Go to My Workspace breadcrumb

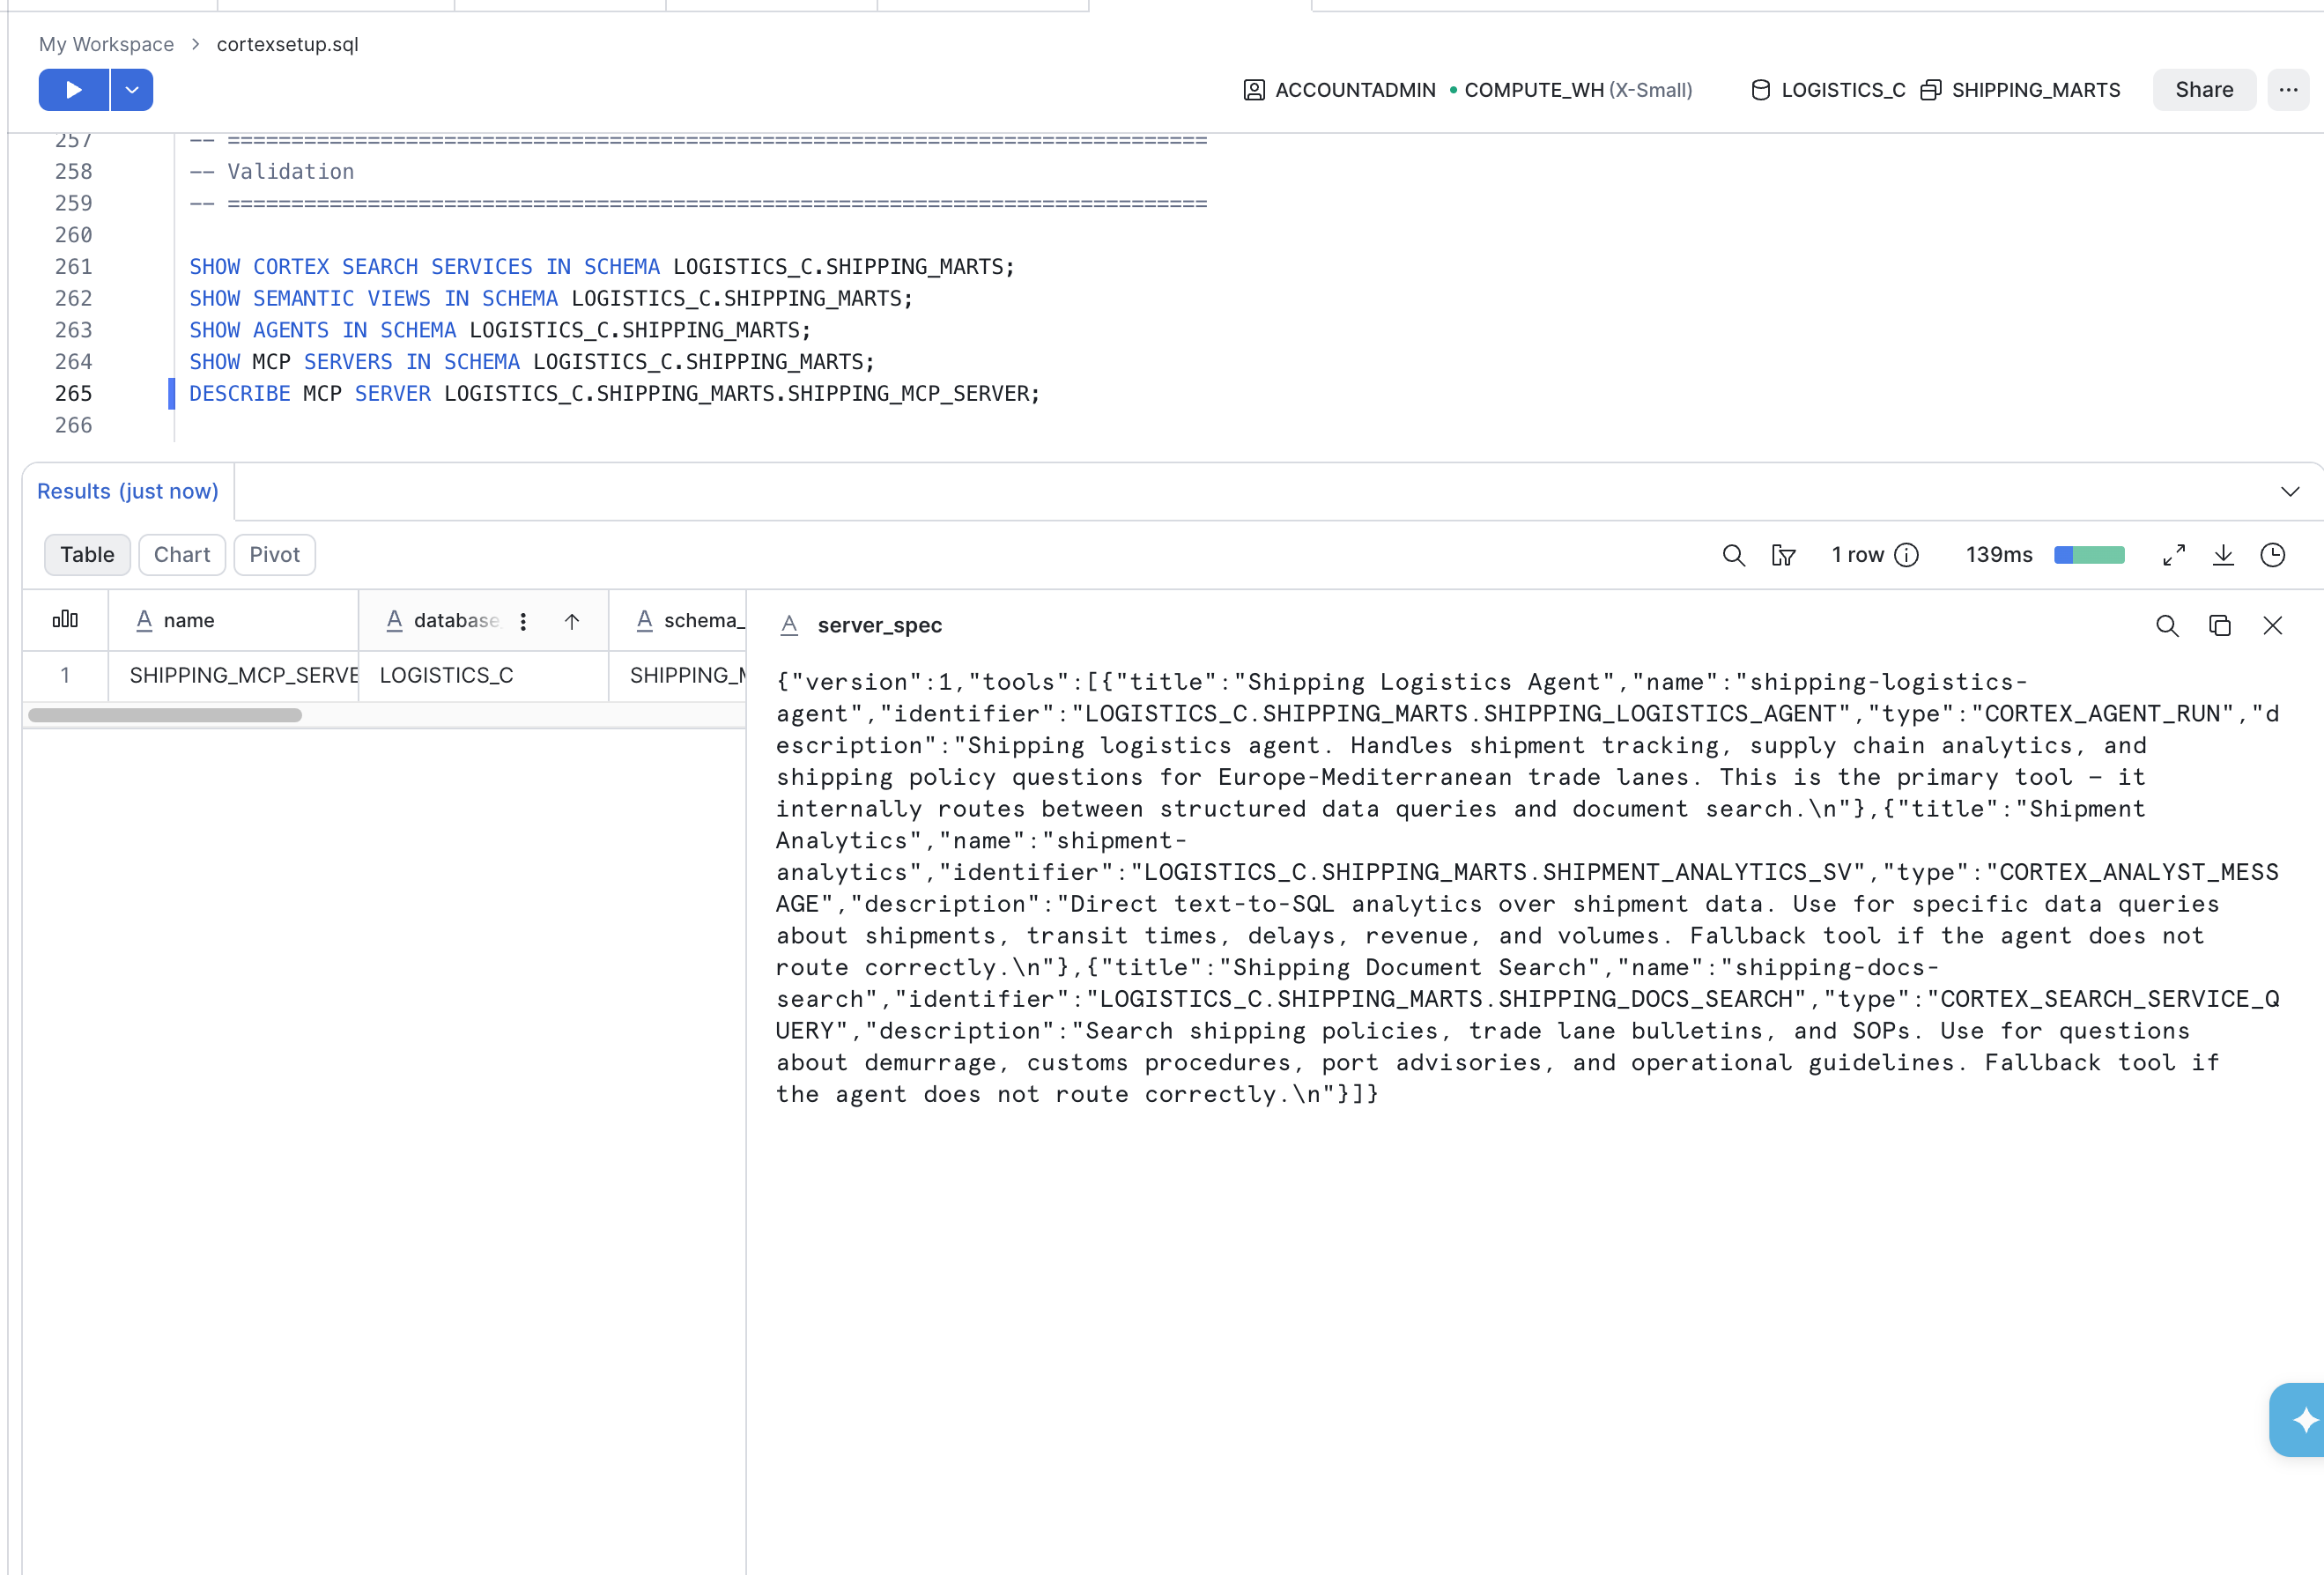point(106,44)
